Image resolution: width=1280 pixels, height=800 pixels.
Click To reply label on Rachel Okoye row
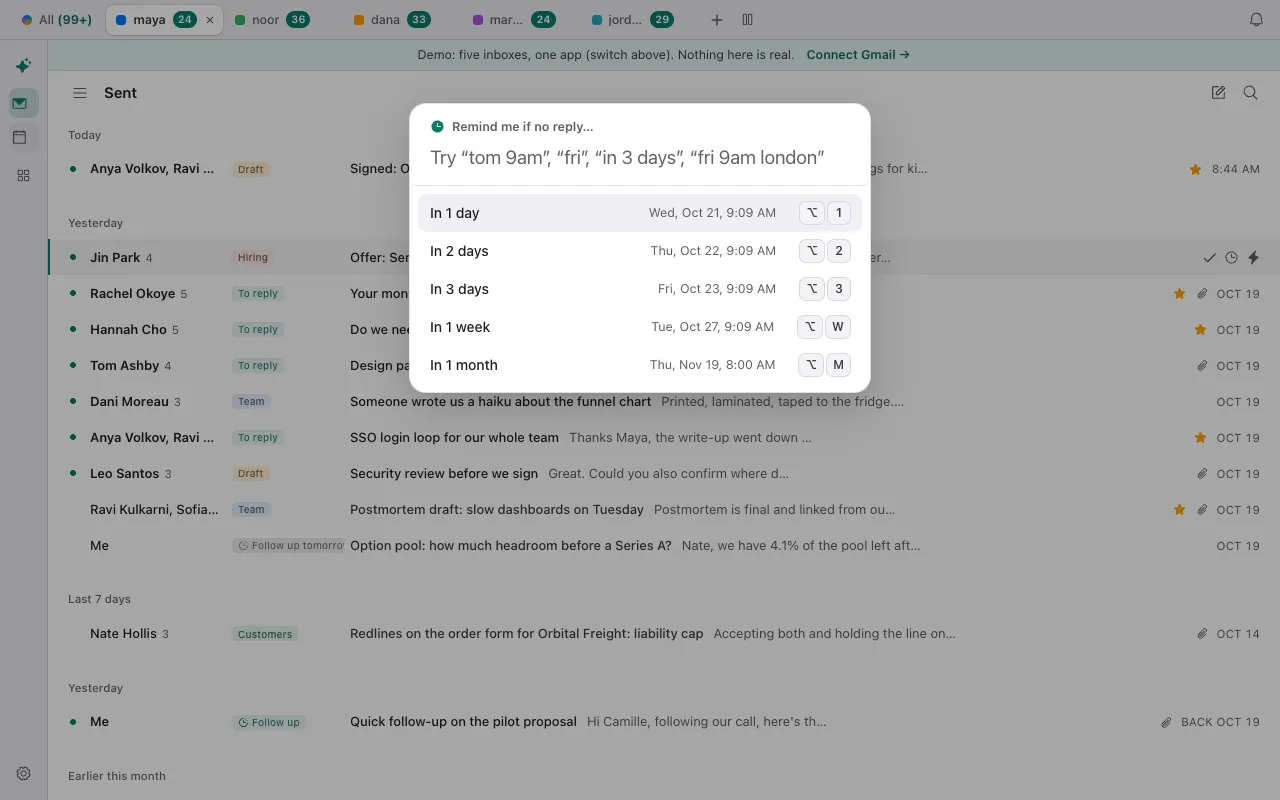(258, 294)
